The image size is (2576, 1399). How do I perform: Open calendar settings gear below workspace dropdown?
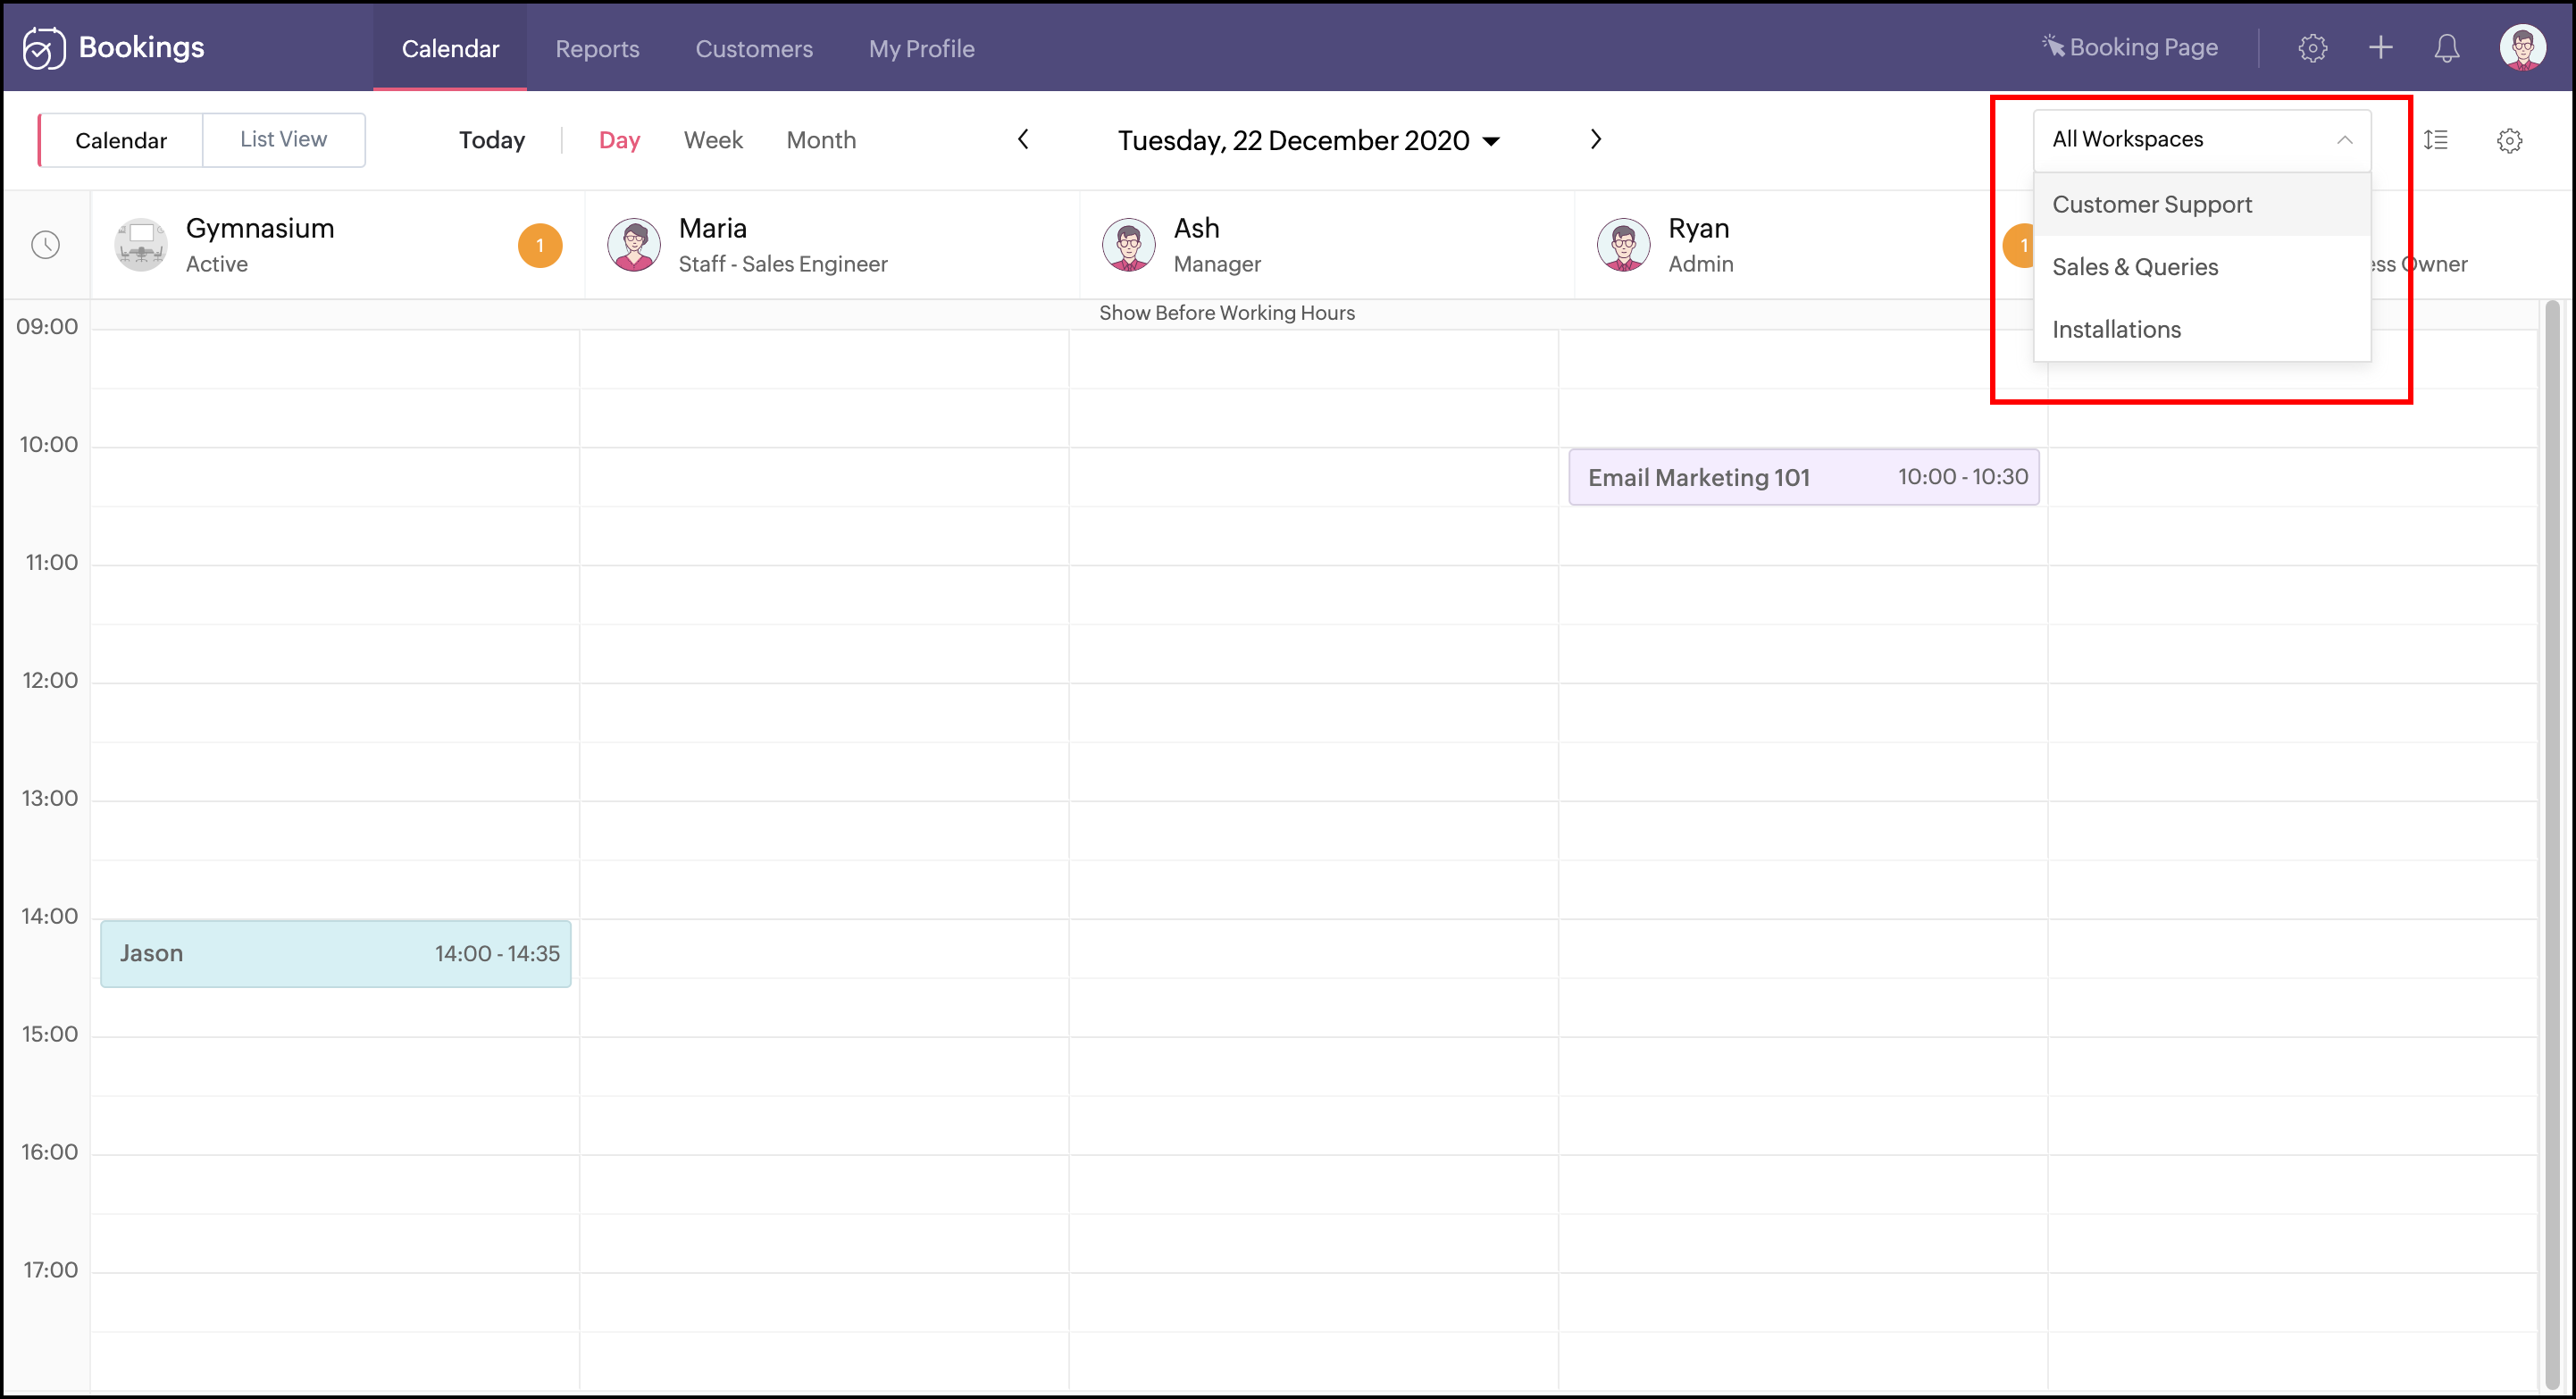[2508, 140]
